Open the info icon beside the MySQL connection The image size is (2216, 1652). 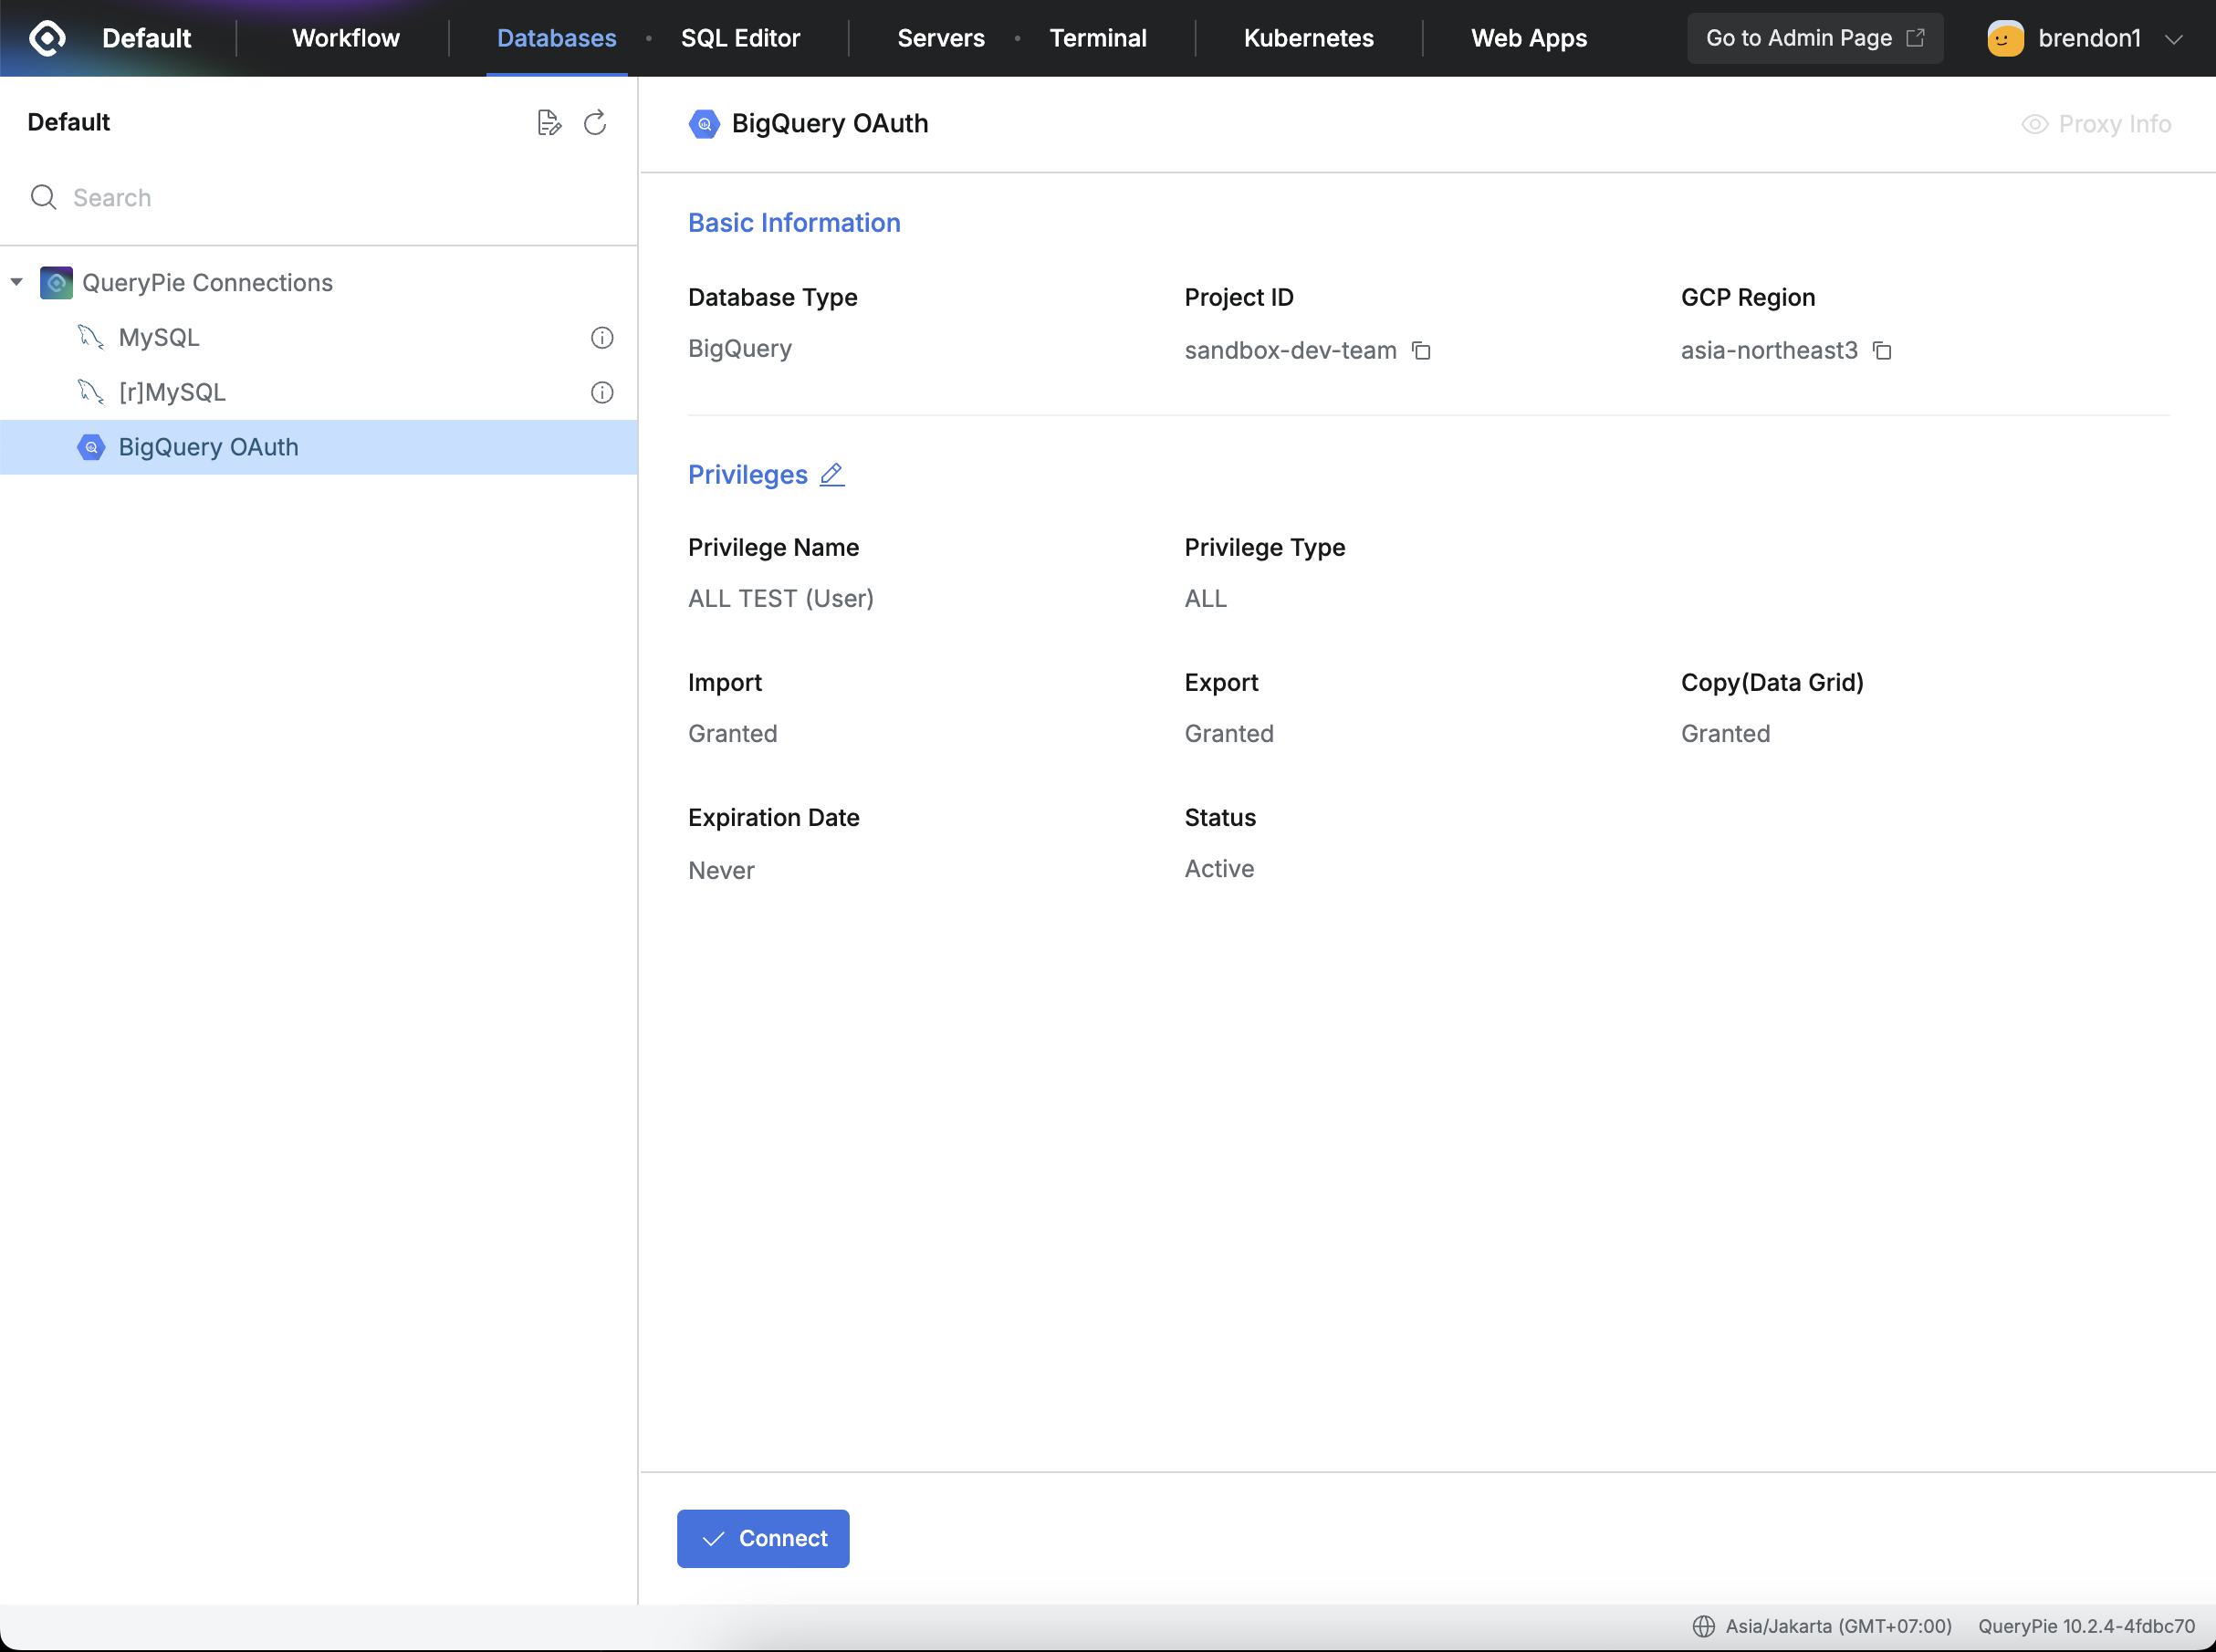(x=602, y=338)
